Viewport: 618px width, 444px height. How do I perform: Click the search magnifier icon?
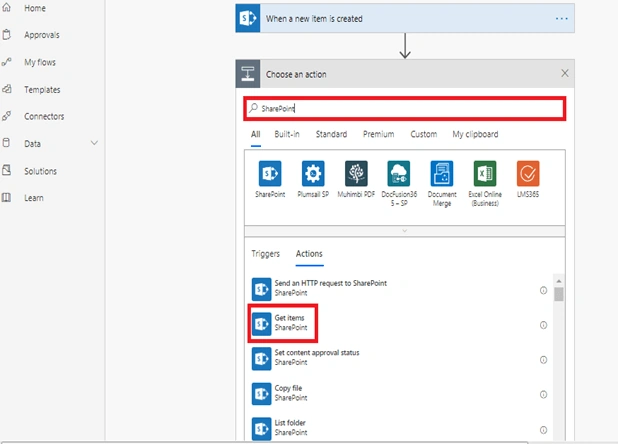click(x=253, y=108)
